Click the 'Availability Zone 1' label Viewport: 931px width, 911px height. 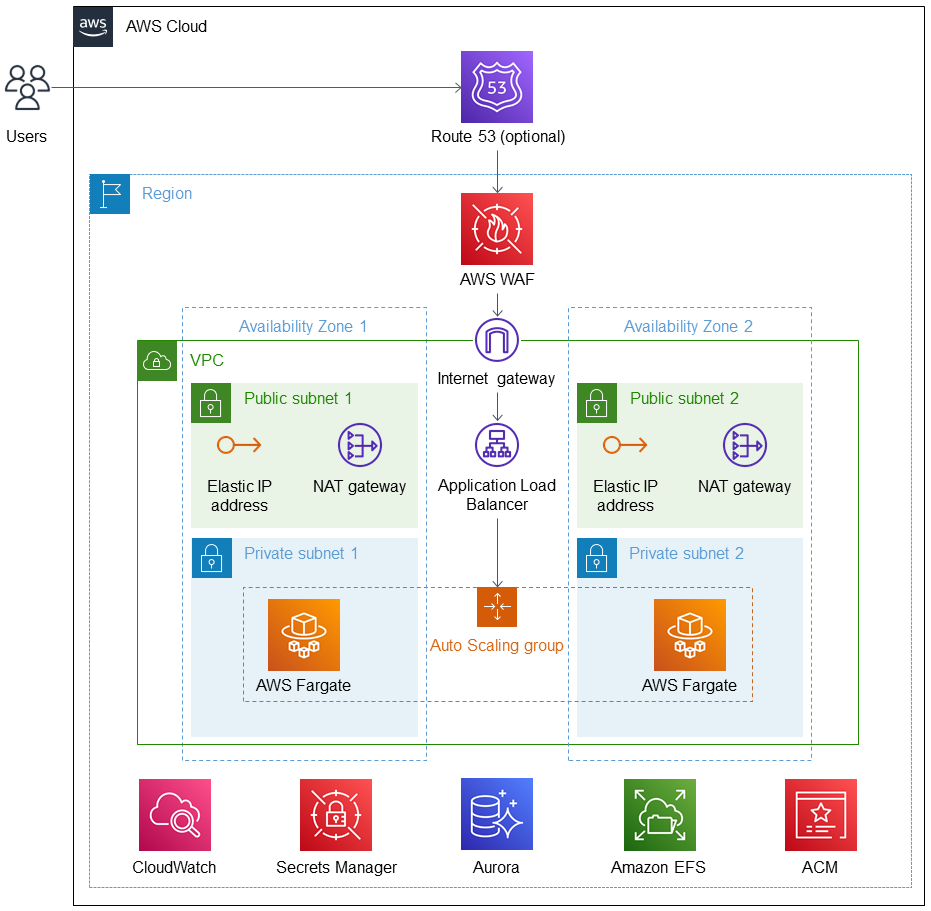(x=303, y=326)
